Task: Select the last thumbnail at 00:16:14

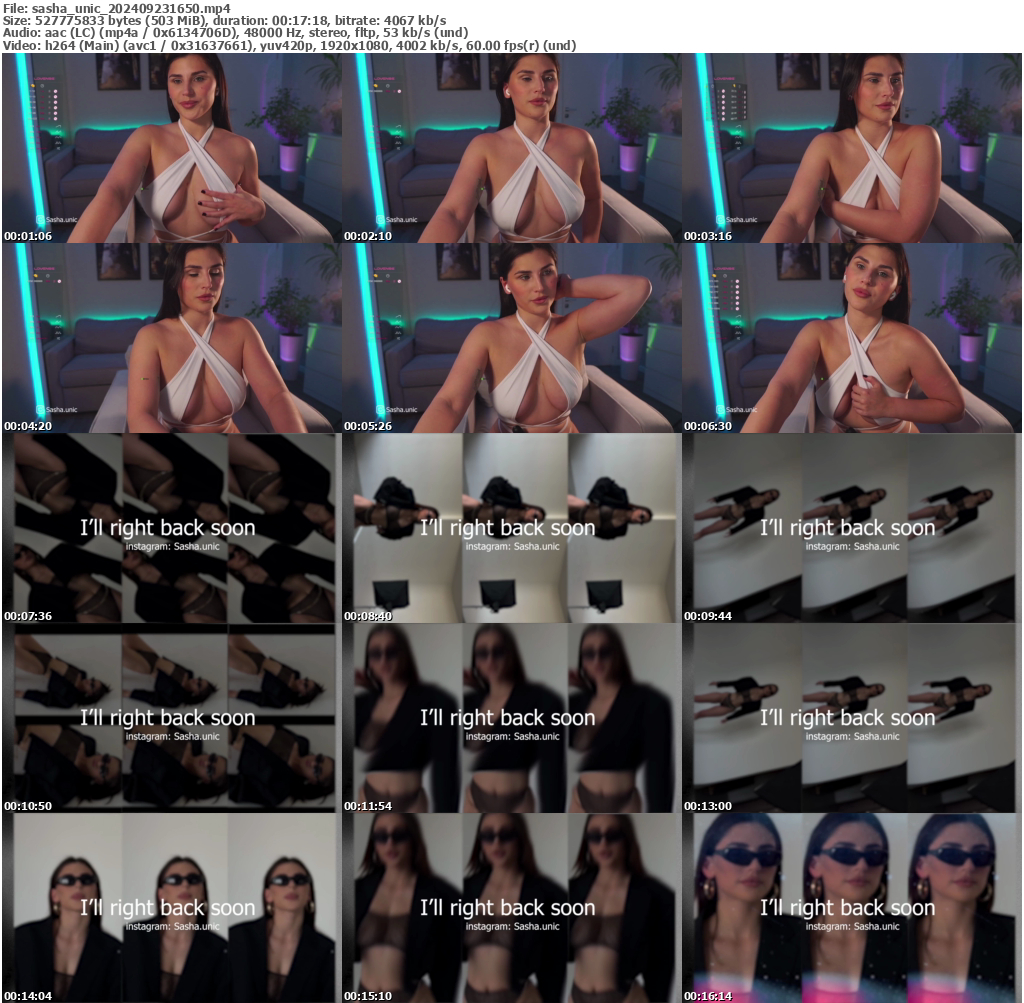Action: tap(851, 908)
